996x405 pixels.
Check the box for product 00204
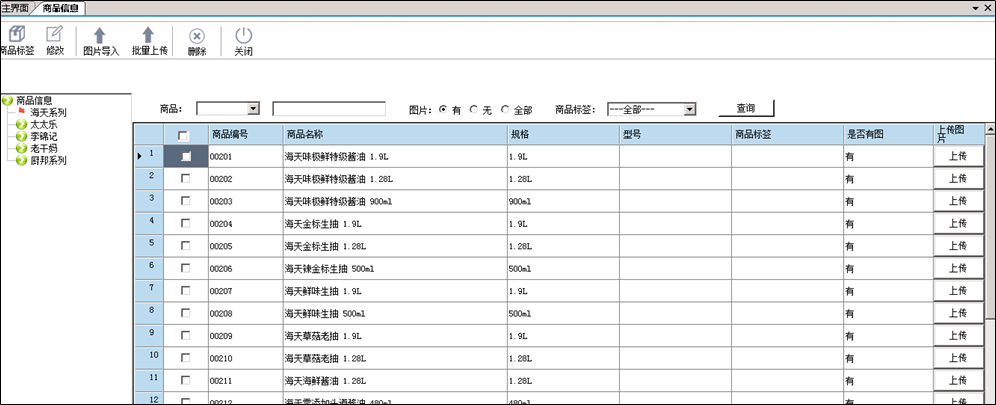[x=185, y=223]
